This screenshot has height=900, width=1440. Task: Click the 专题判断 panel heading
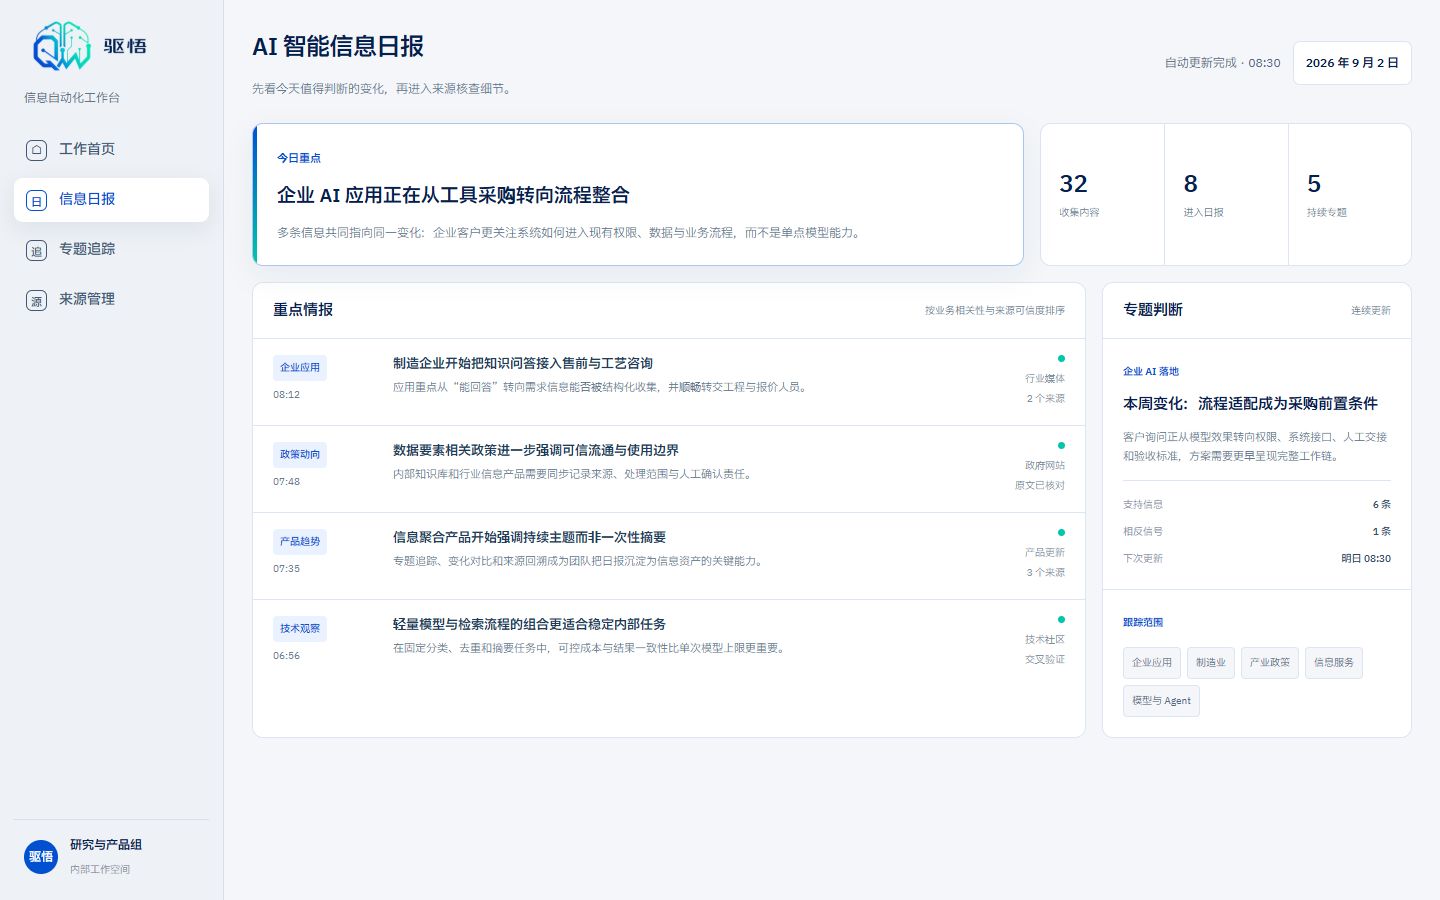(x=1153, y=310)
